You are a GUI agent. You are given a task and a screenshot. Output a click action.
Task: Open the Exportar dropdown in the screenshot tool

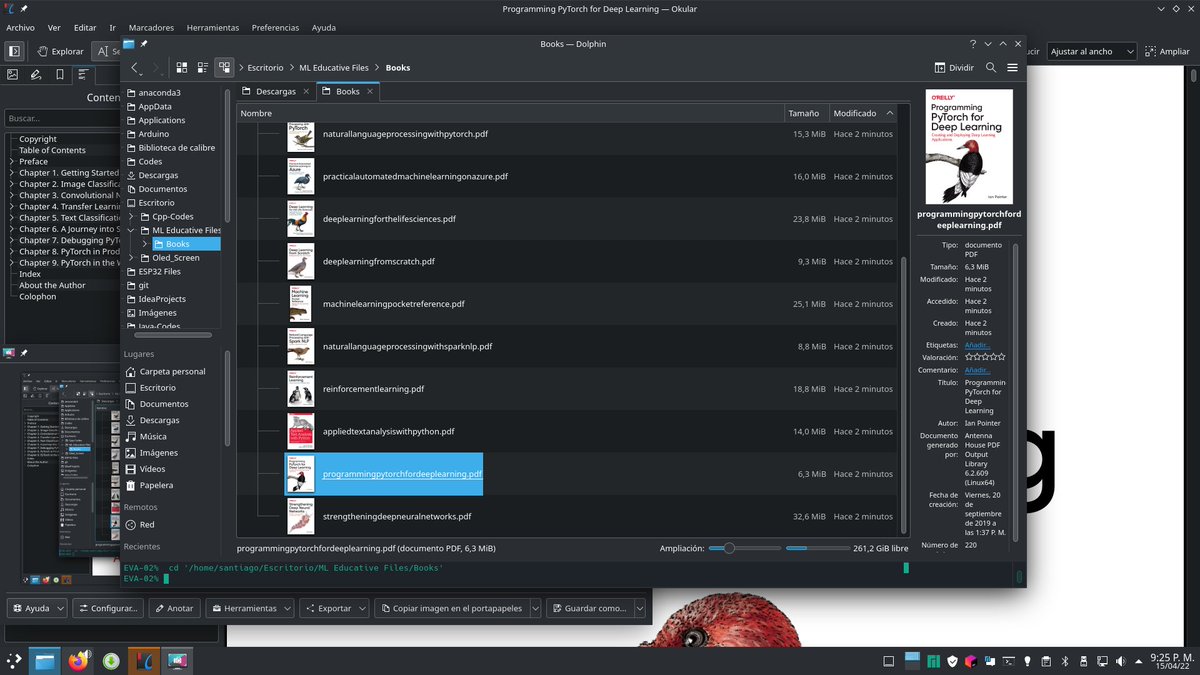click(x=334, y=608)
